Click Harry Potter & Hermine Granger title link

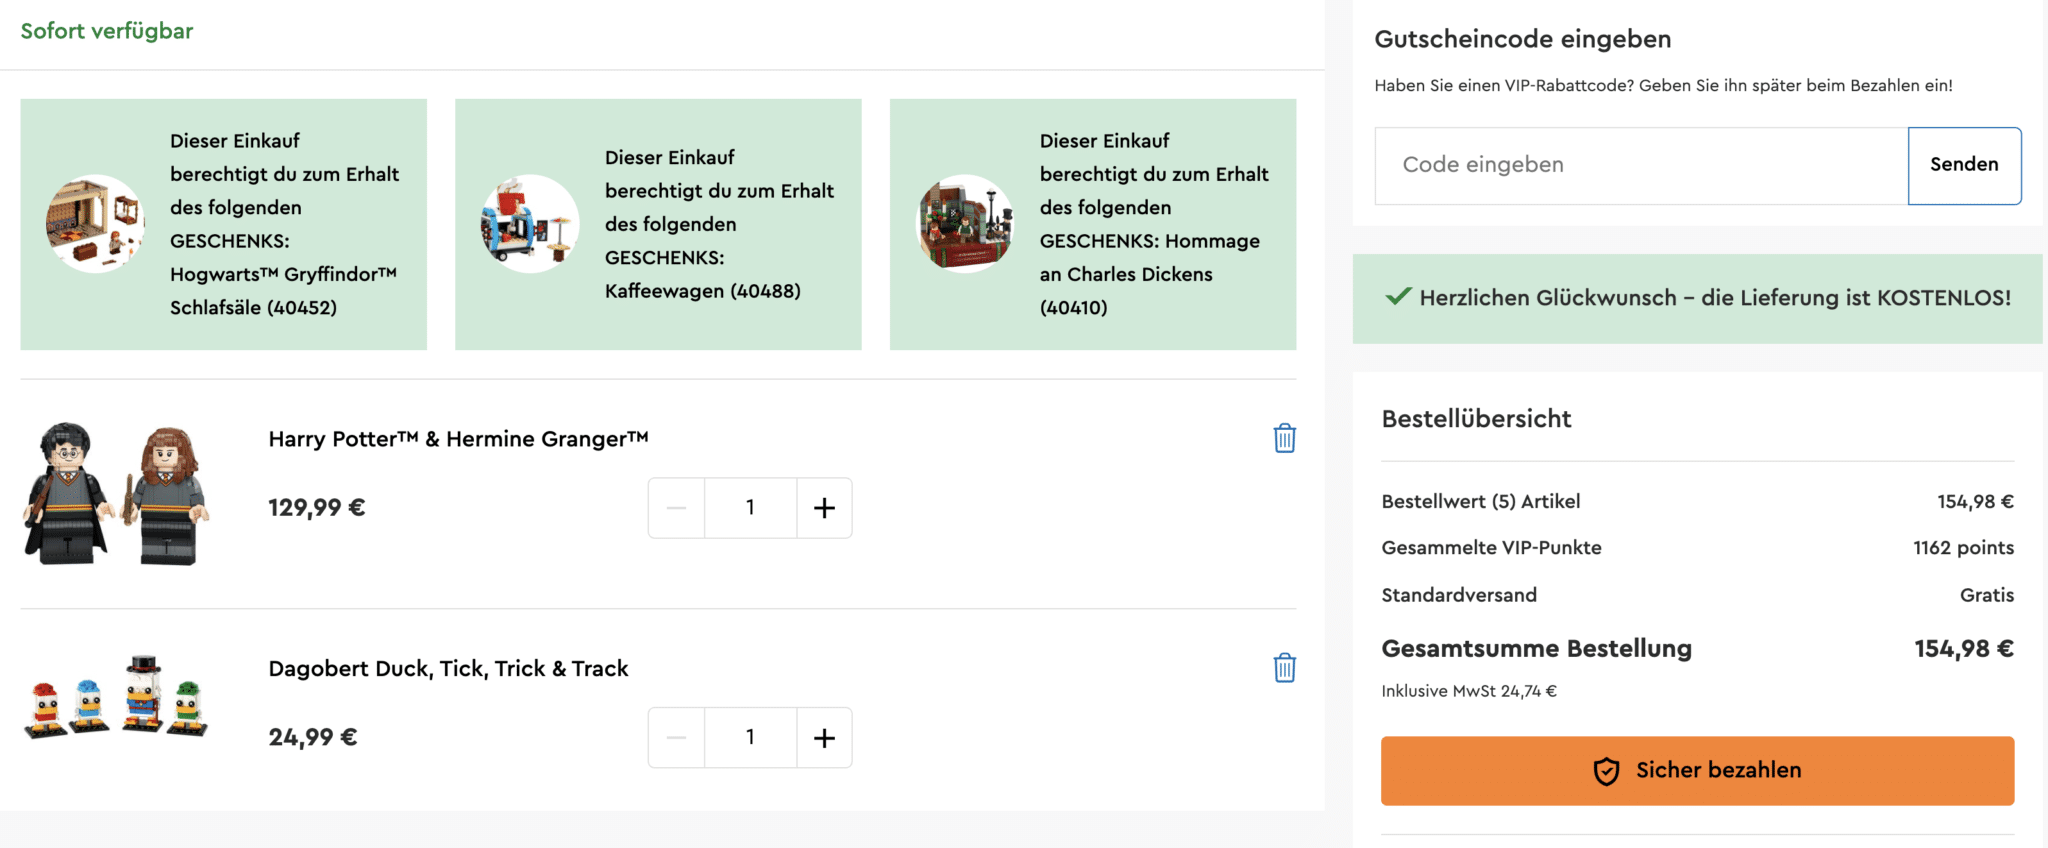tap(458, 439)
